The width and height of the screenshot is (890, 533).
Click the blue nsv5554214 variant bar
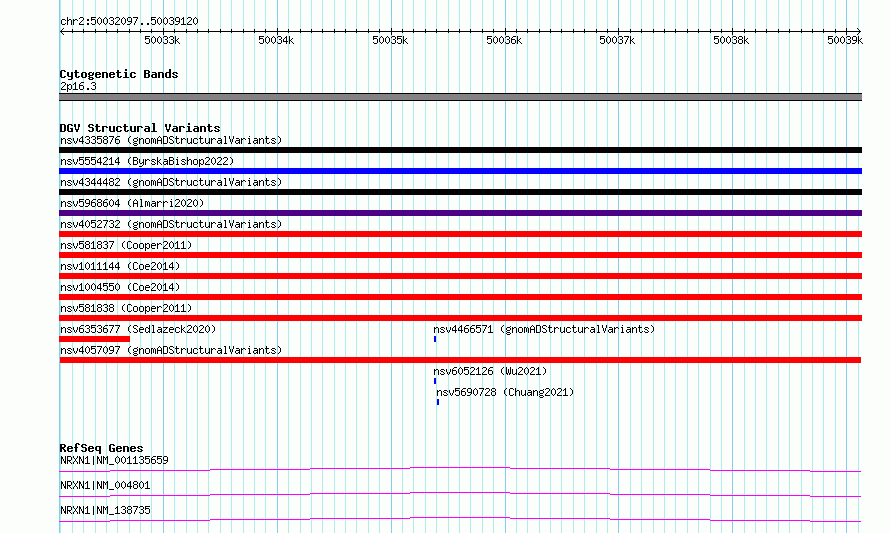(460, 171)
